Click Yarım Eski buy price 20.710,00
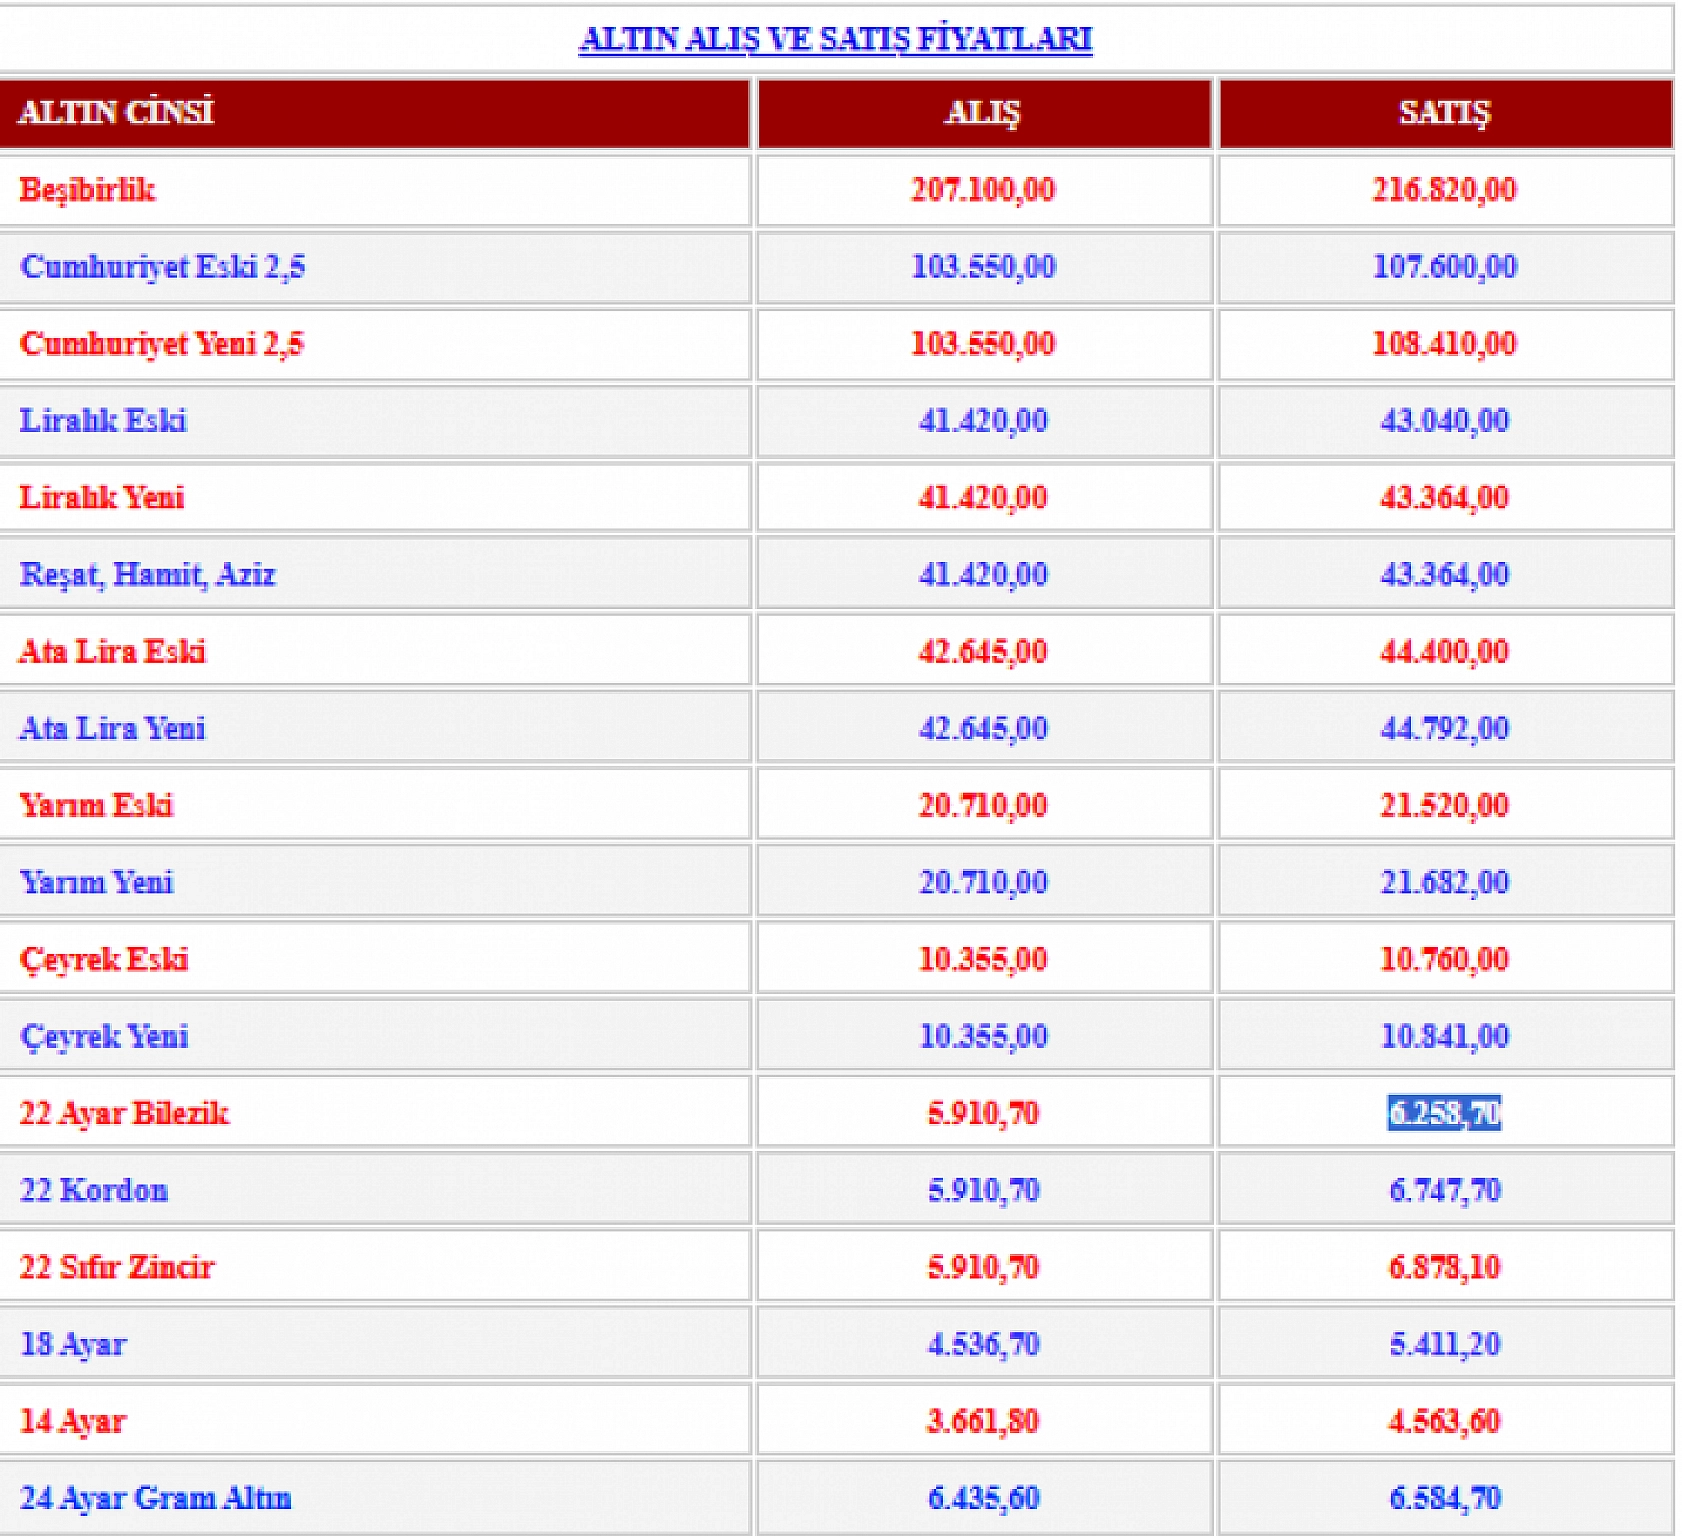 983,805
